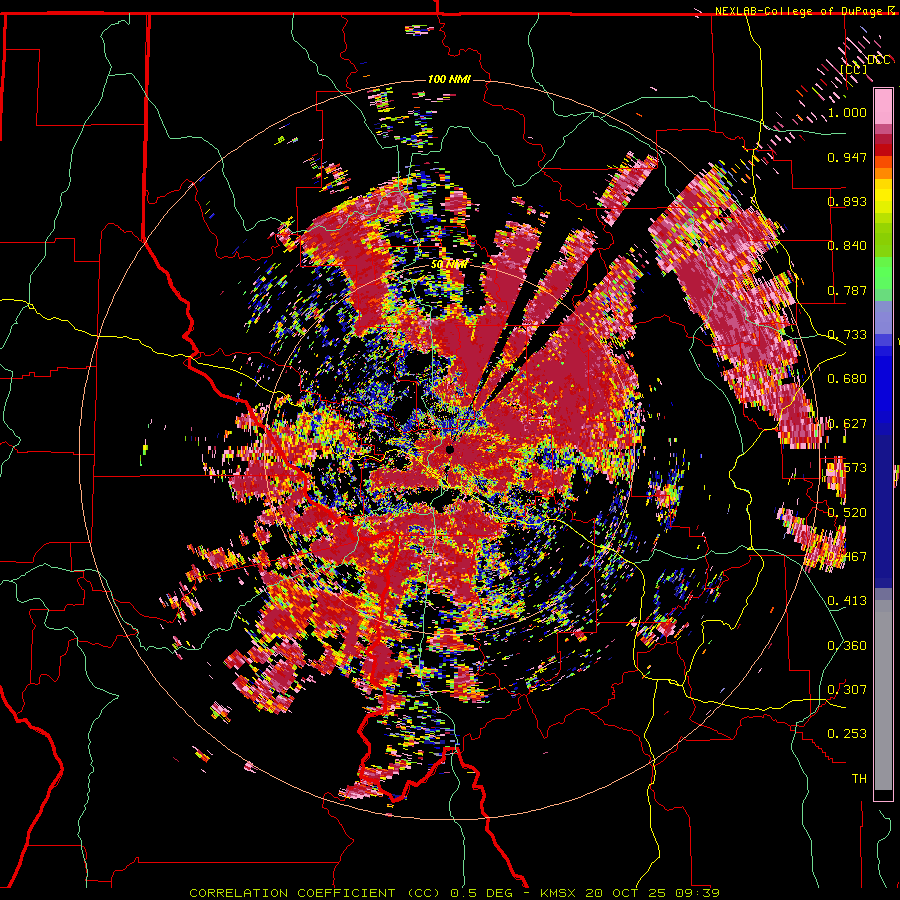Click the CORRELATION COEFFICIENT (CC) product title

coord(315,893)
